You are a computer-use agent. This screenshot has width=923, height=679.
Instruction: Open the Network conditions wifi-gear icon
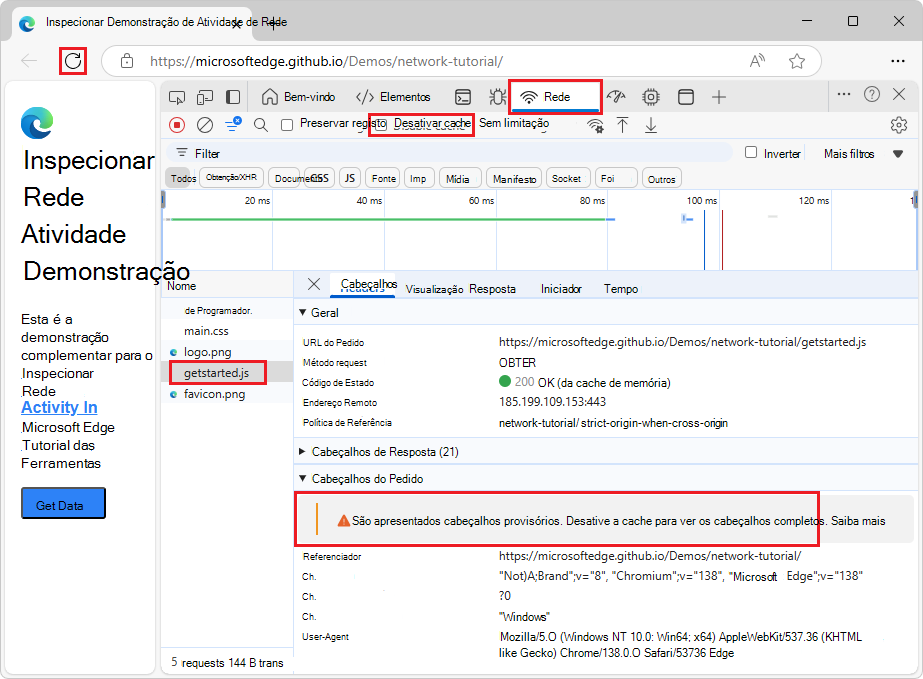pyautogui.click(x=595, y=125)
